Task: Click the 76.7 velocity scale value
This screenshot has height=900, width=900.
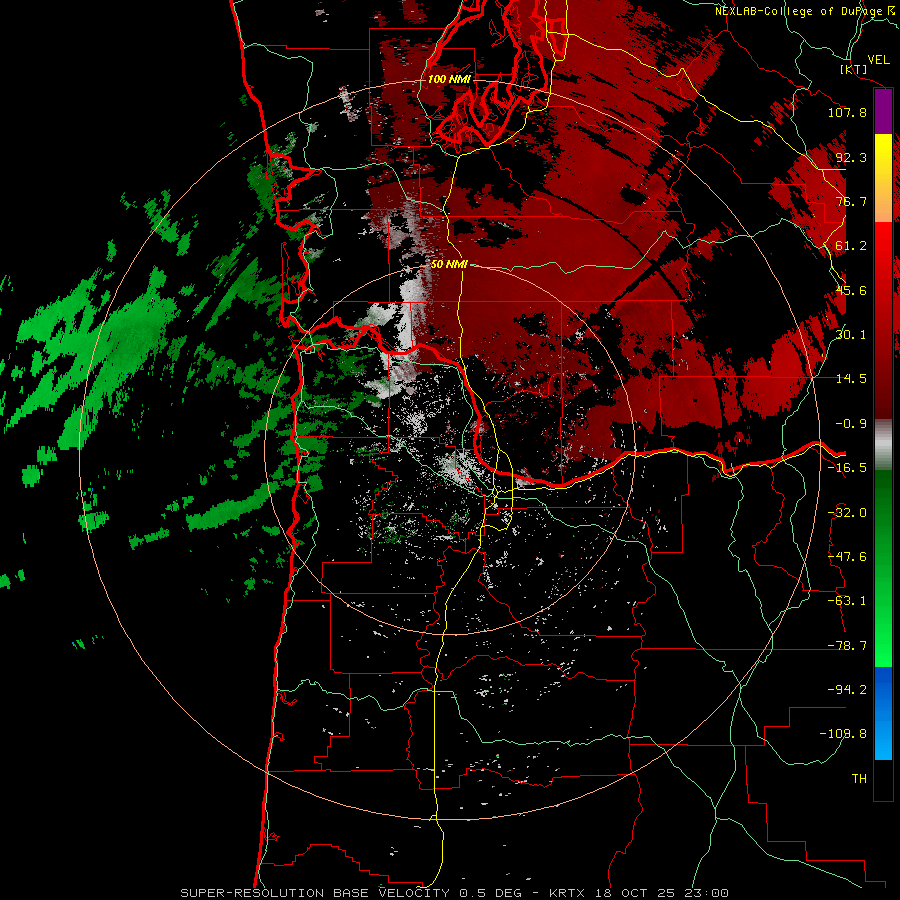Action: (x=851, y=201)
